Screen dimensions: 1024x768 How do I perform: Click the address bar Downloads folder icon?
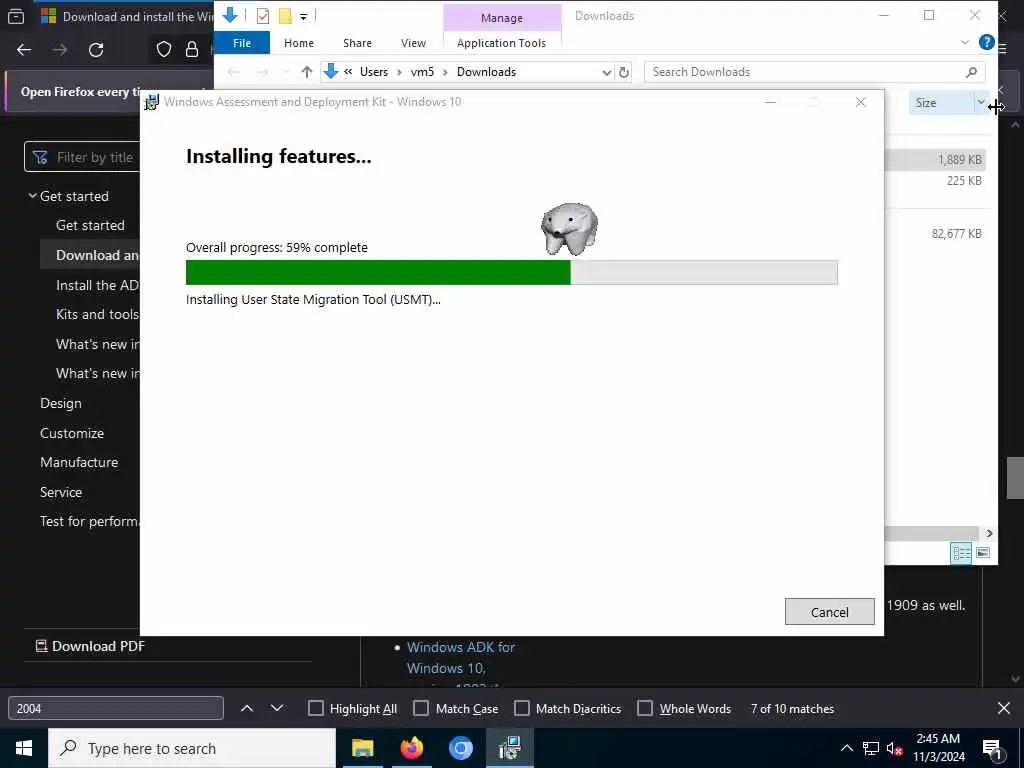pyautogui.click(x=331, y=71)
